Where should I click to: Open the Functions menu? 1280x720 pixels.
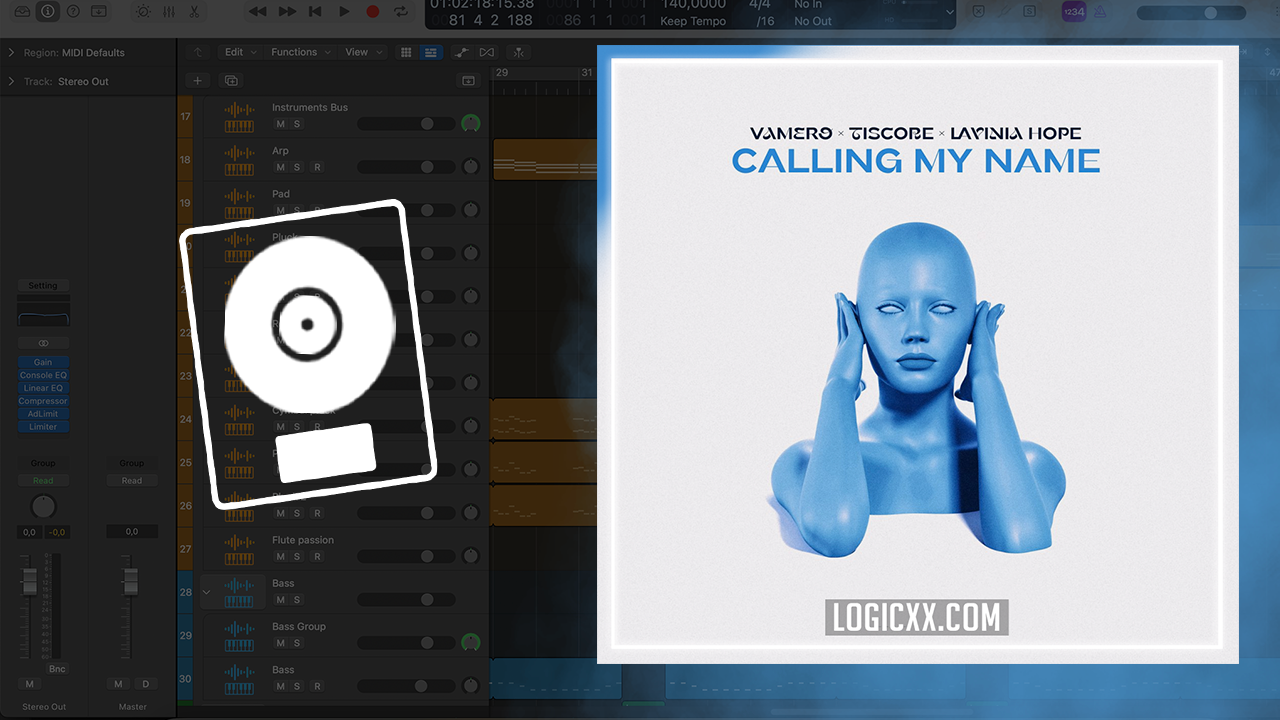click(299, 52)
